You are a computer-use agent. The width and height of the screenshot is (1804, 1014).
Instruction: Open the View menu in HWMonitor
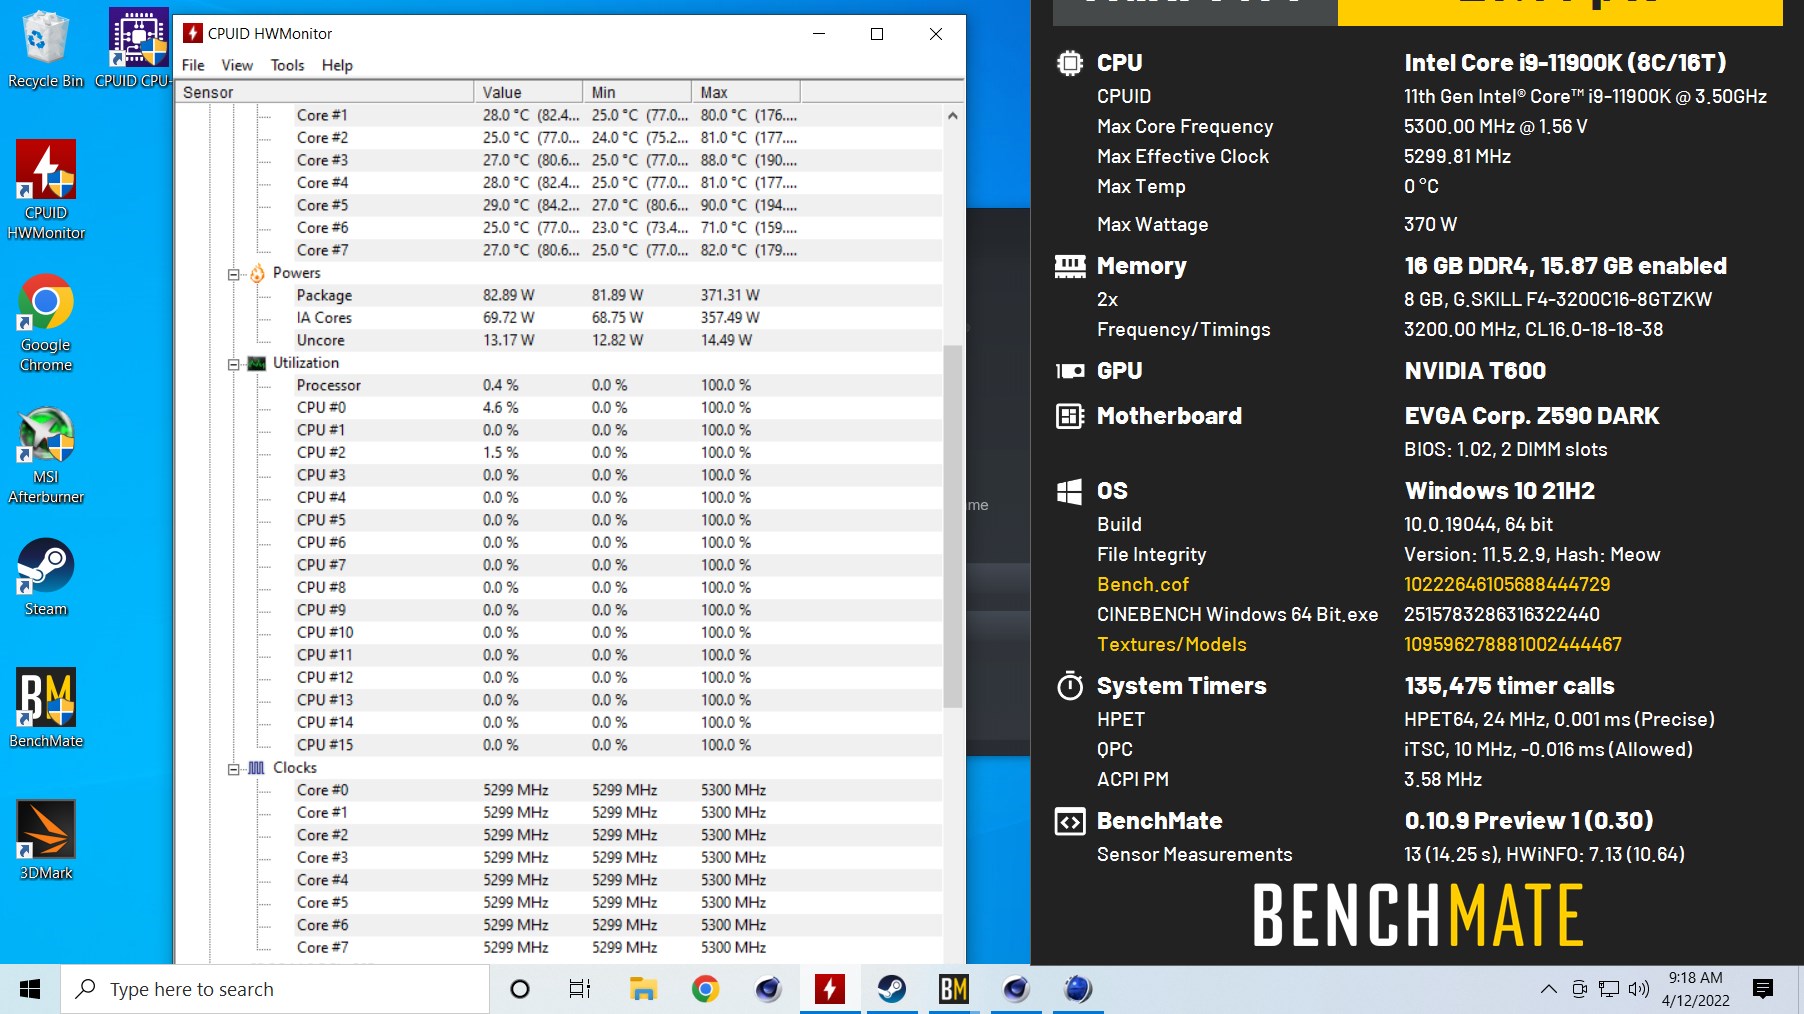click(237, 65)
